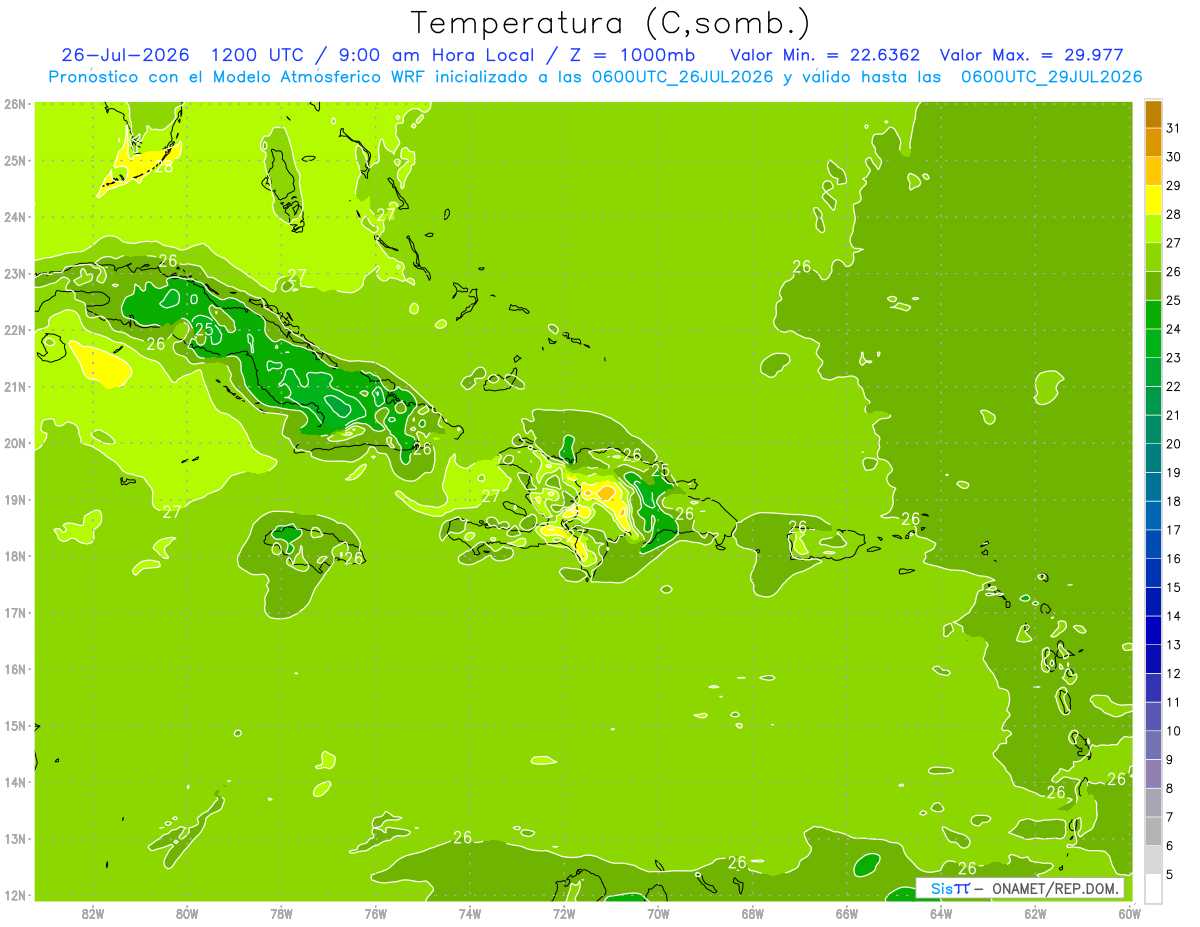
Task: Click the "74W" longitude axis label
Action: pos(470,913)
